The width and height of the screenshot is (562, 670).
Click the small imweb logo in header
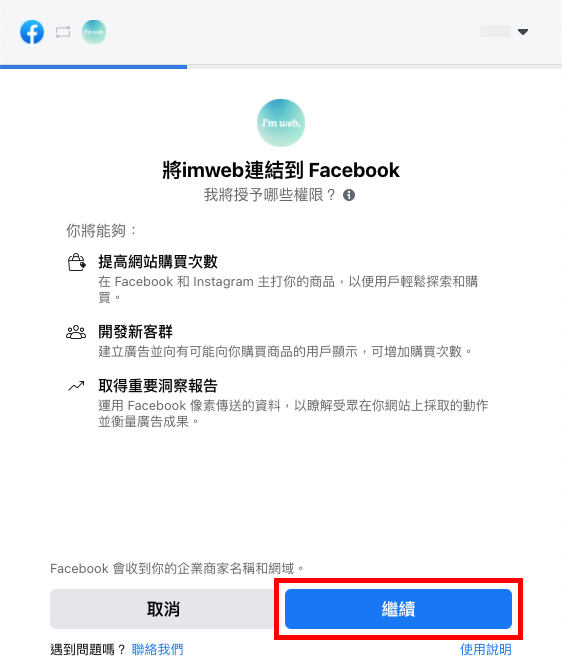pyautogui.click(x=94, y=32)
